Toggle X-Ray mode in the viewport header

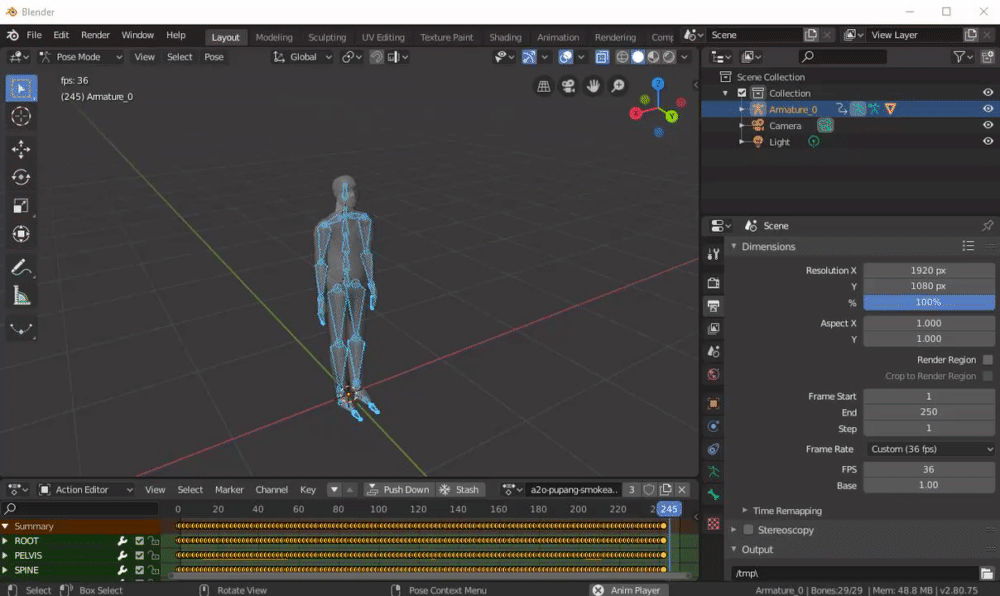pyautogui.click(x=601, y=57)
